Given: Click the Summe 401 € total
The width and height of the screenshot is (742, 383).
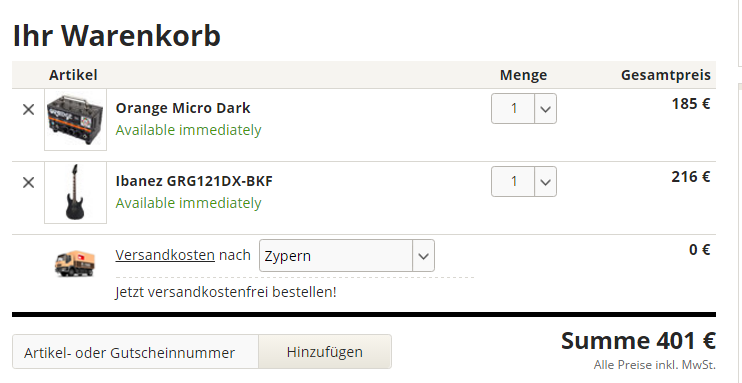Looking at the screenshot, I should click(638, 341).
